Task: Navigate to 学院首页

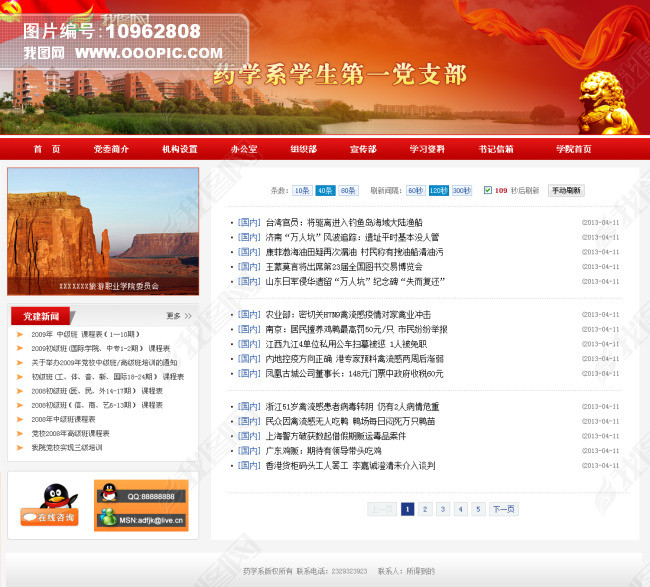Action: [x=574, y=149]
